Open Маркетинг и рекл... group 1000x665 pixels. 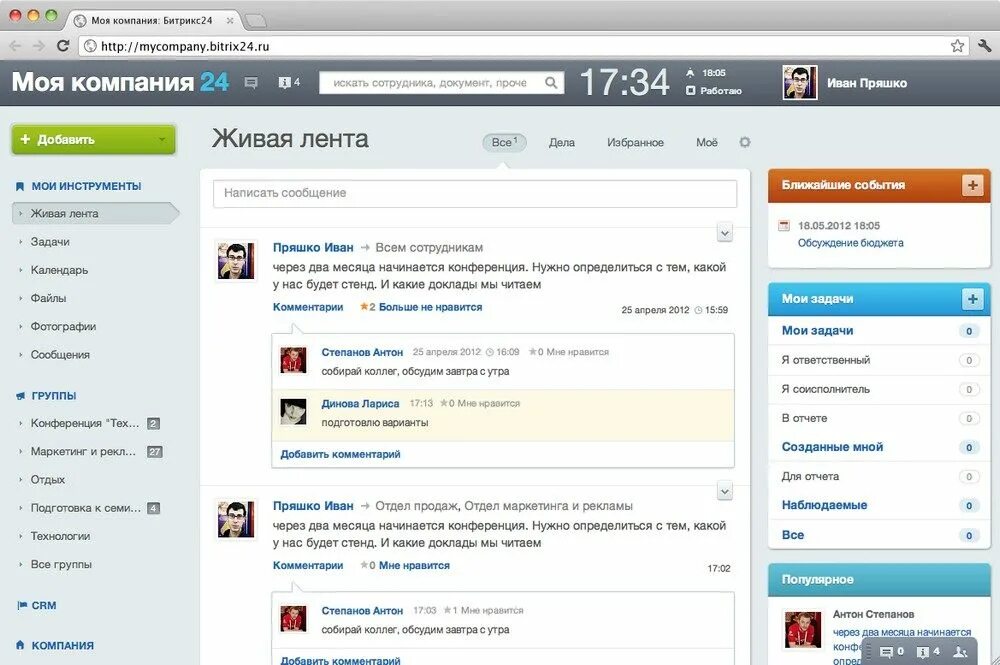83,451
